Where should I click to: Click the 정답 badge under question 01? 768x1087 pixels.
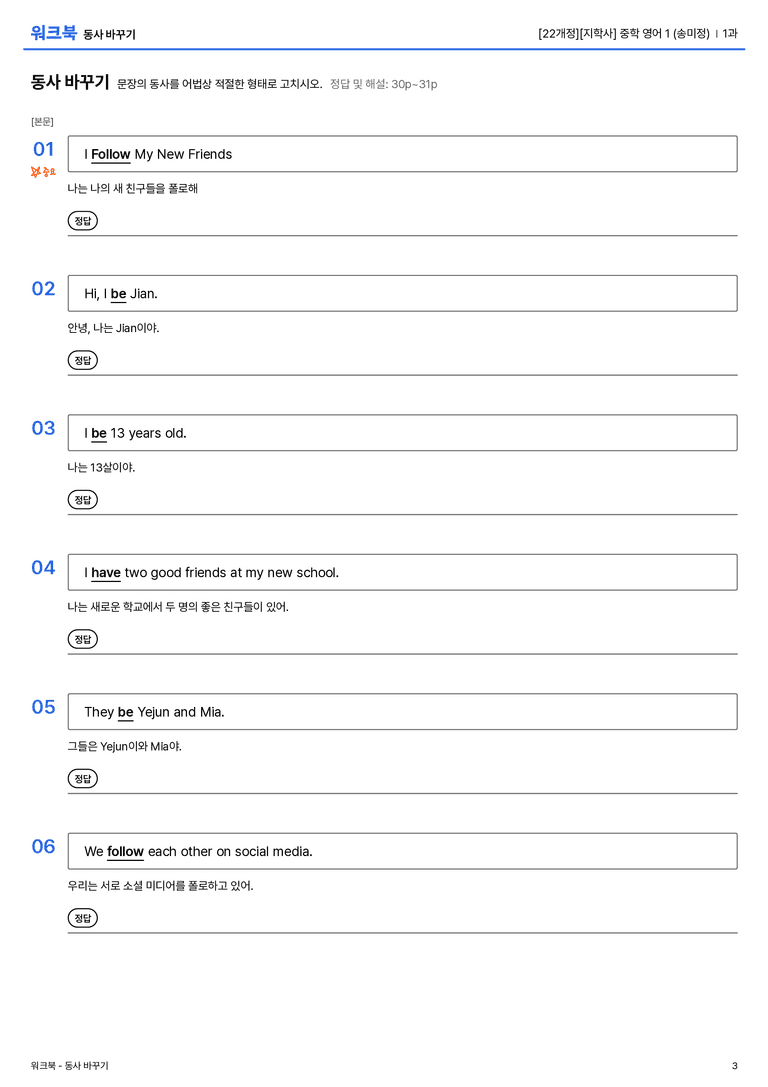coord(82,221)
